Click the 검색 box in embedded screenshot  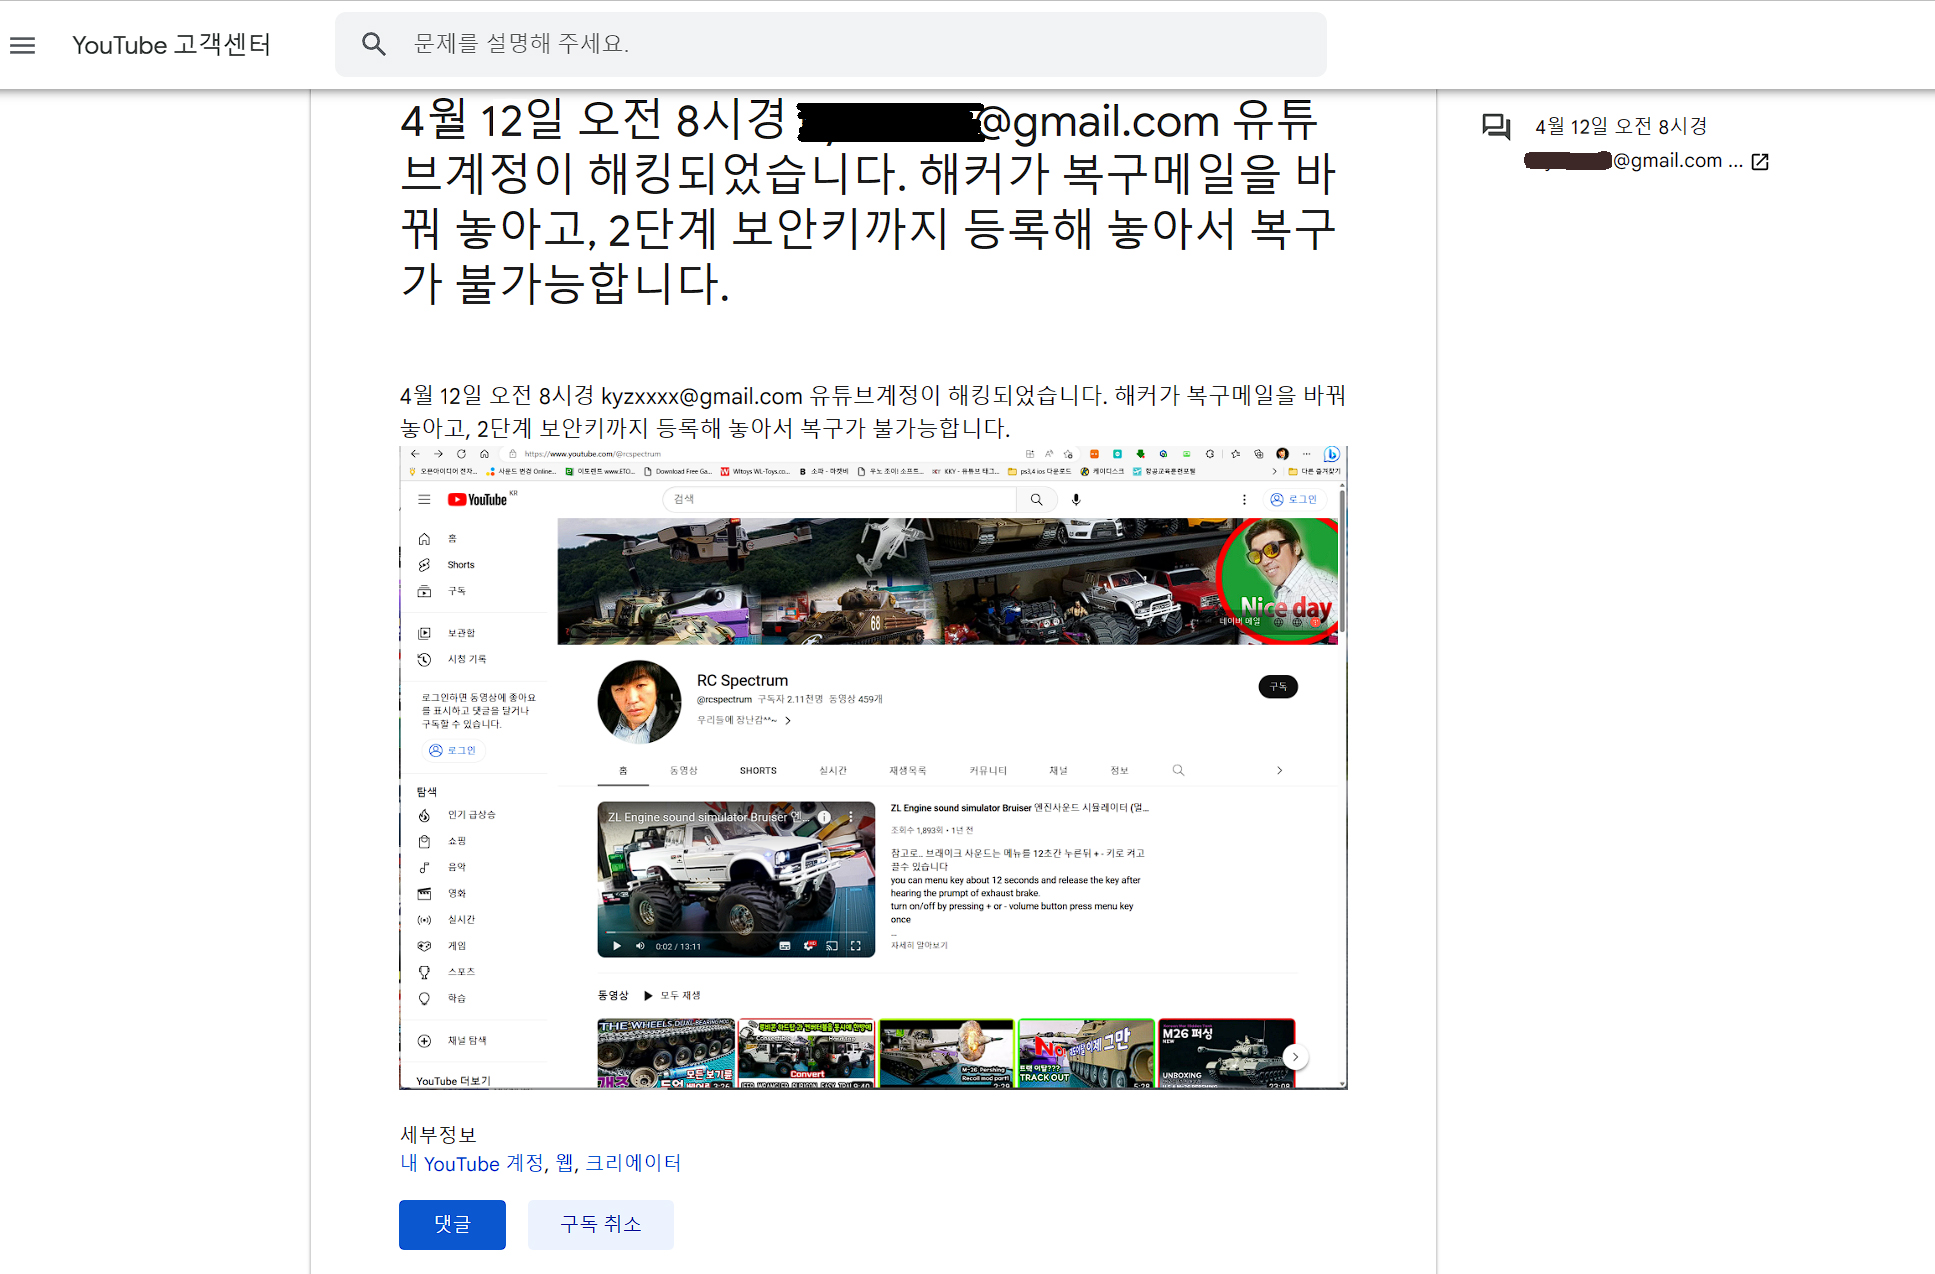(838, 499)
